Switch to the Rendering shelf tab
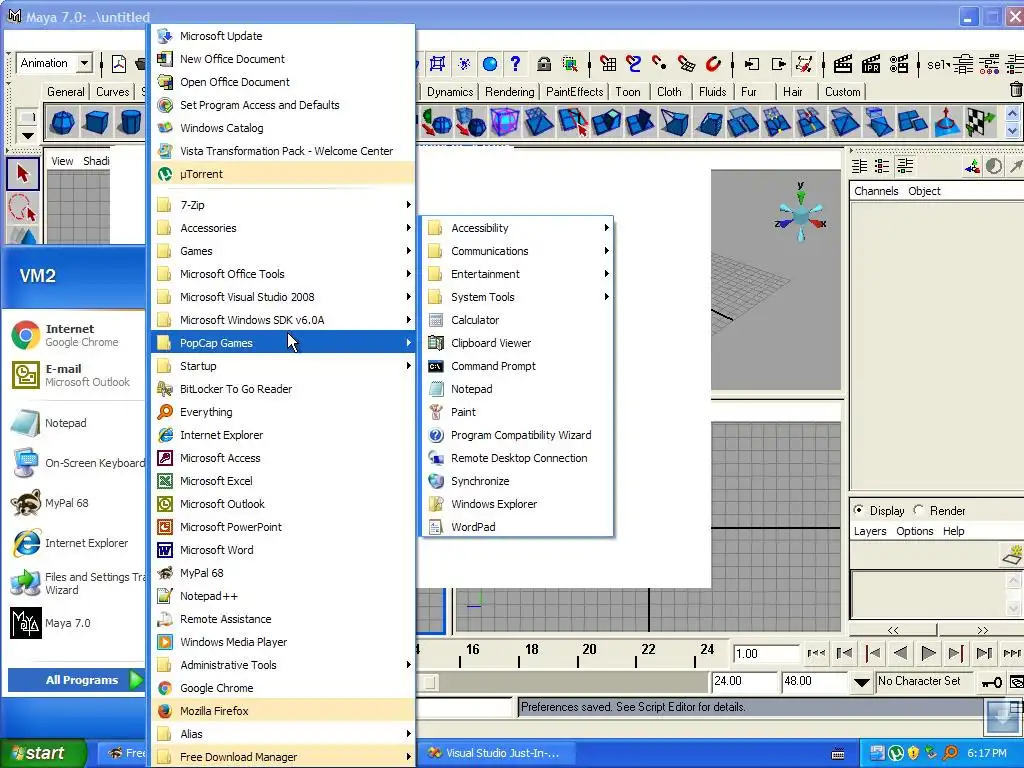The image size is (1024, 768). click(x=509, y=92)
